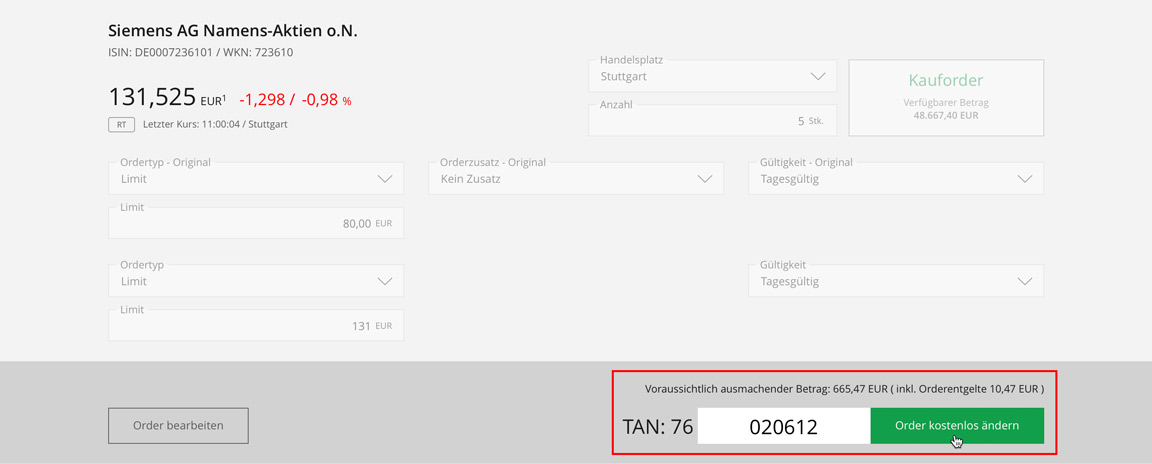
Task: Click Order kostenlos ändern button
Action: 957,427
